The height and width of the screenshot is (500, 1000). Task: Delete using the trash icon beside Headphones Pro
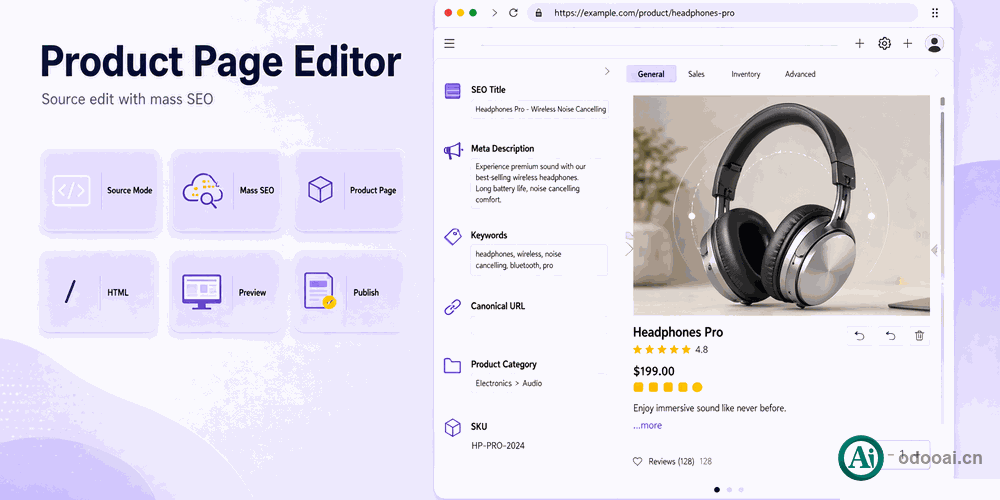point(919,335)
